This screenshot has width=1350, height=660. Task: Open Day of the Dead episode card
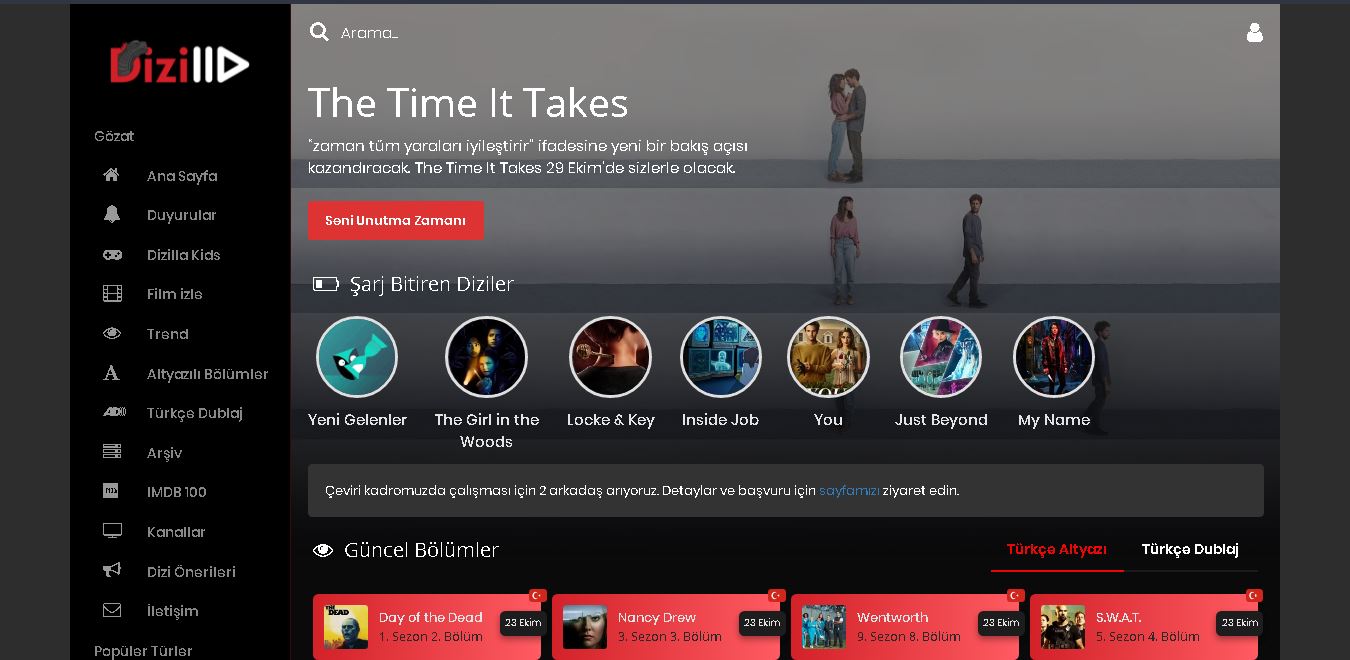[x=427, y=627]
